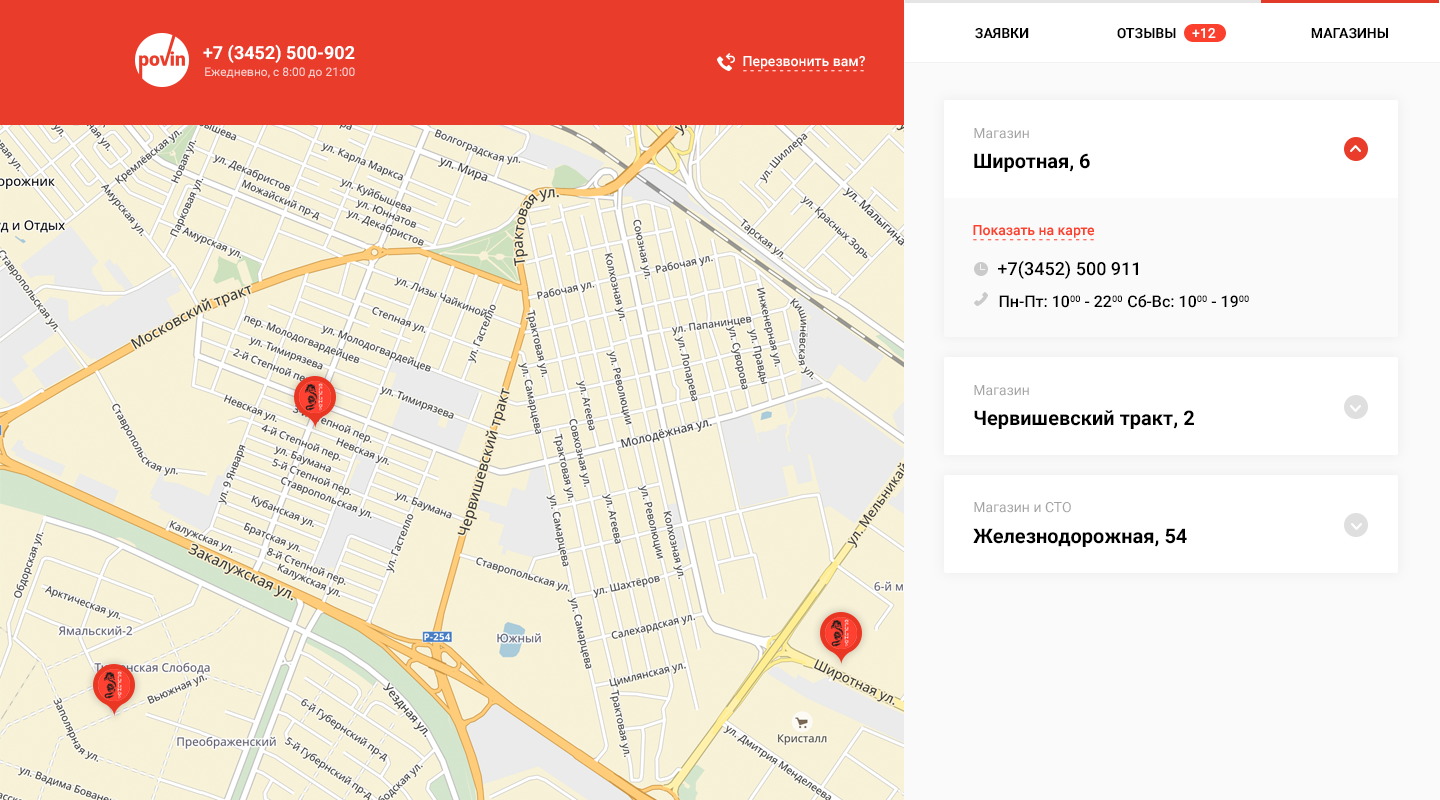Click the Червишевский тракт, 2 store title
Image resolution: width=1440 pixels, height=800 pixels.
1084,418
